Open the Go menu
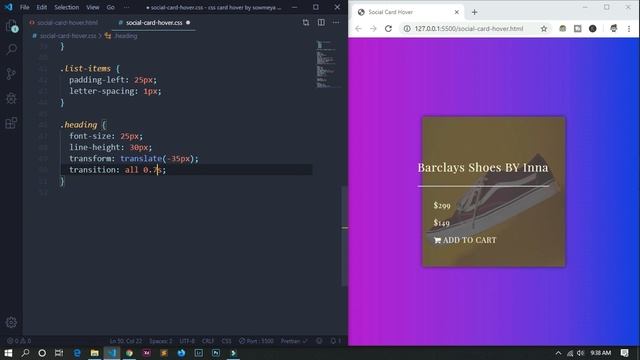 [111, 7]
